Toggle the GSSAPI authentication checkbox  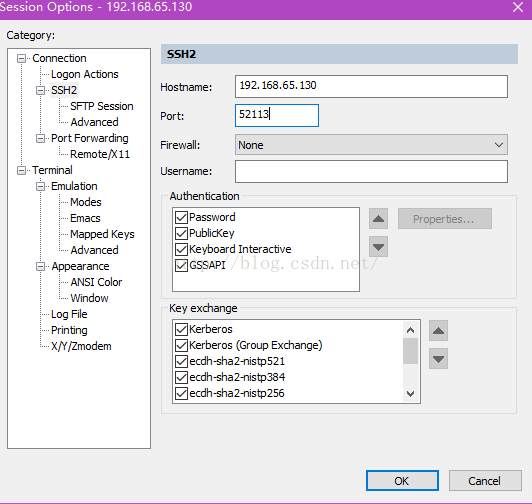tap(182, 265)
